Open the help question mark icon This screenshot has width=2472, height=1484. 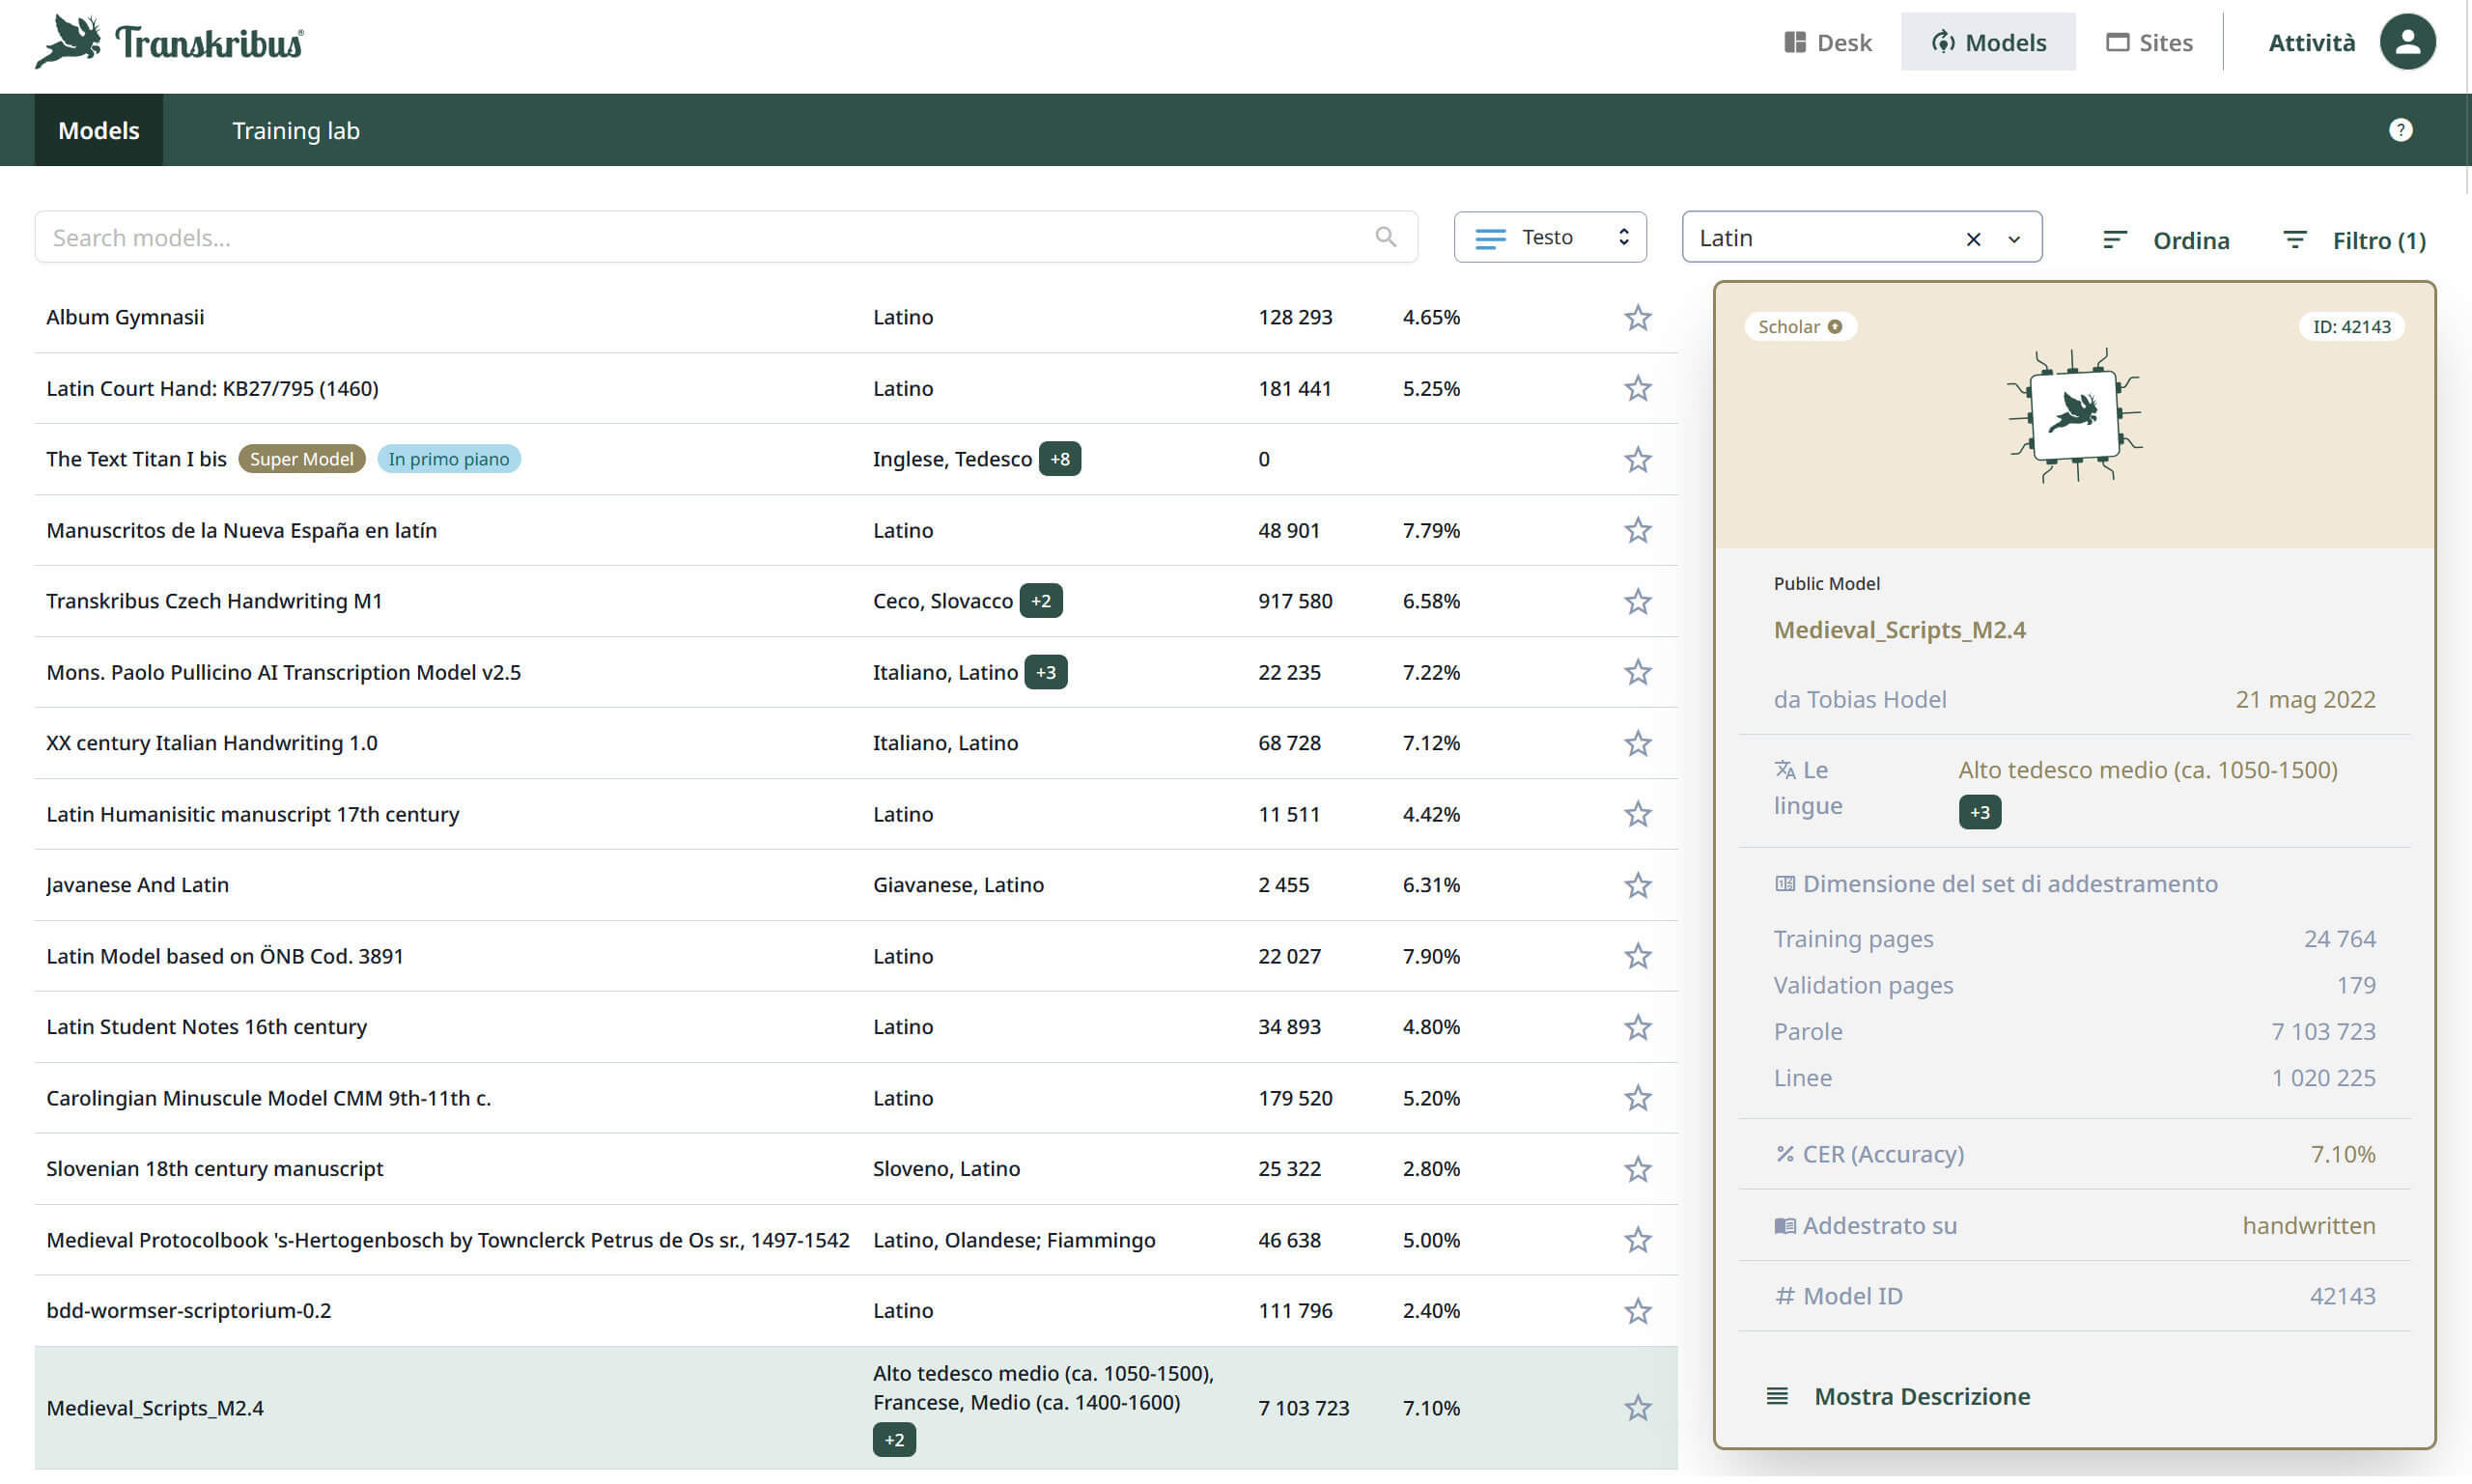pos(2400,130)
